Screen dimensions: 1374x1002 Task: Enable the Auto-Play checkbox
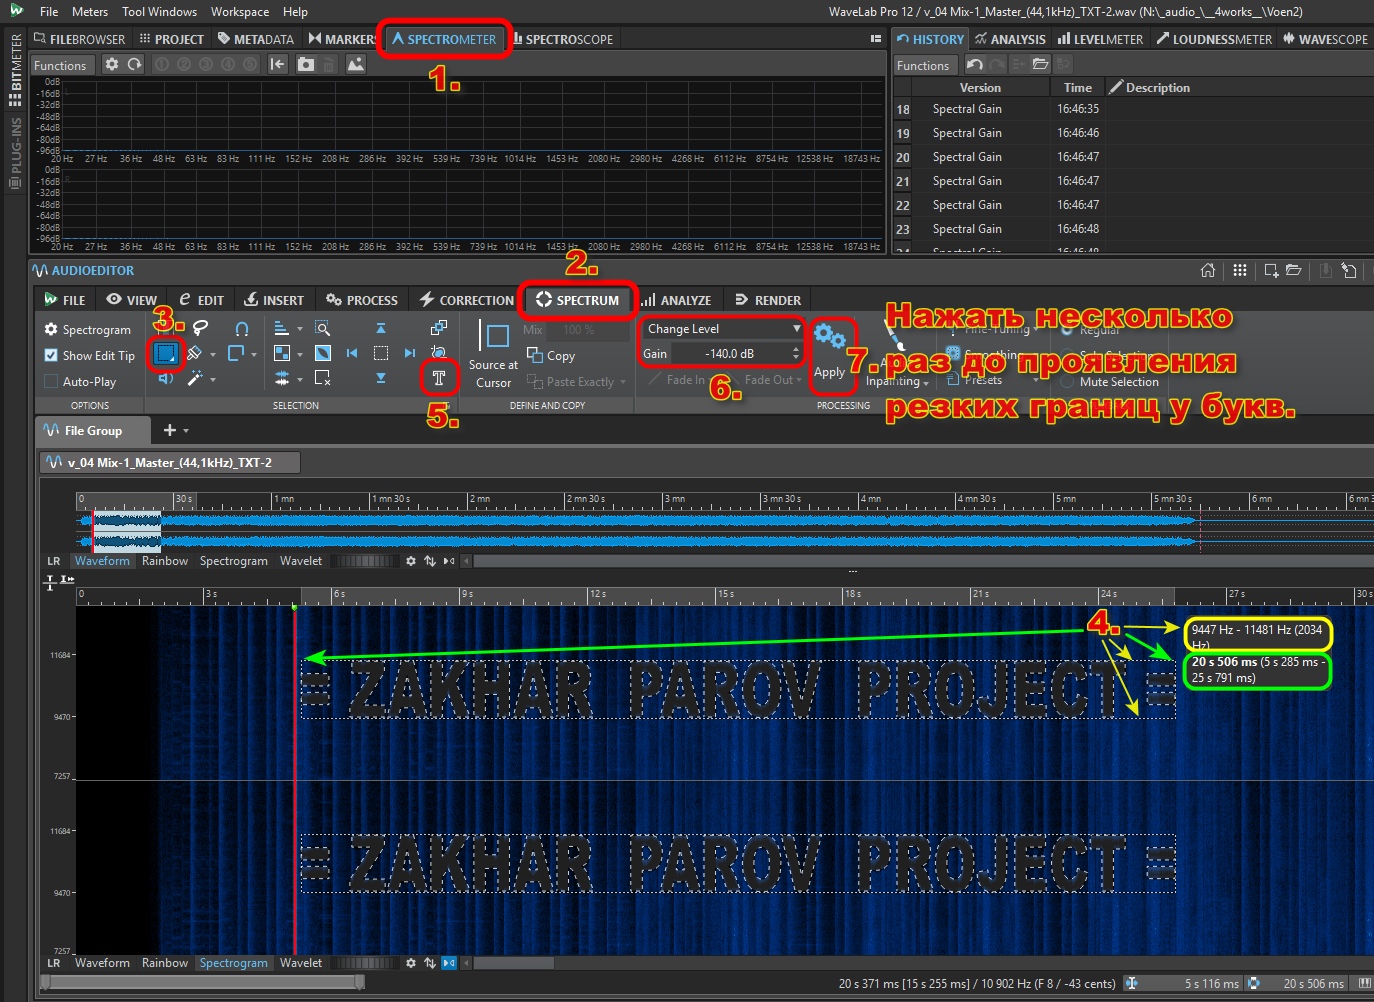[x=51, y=381]
